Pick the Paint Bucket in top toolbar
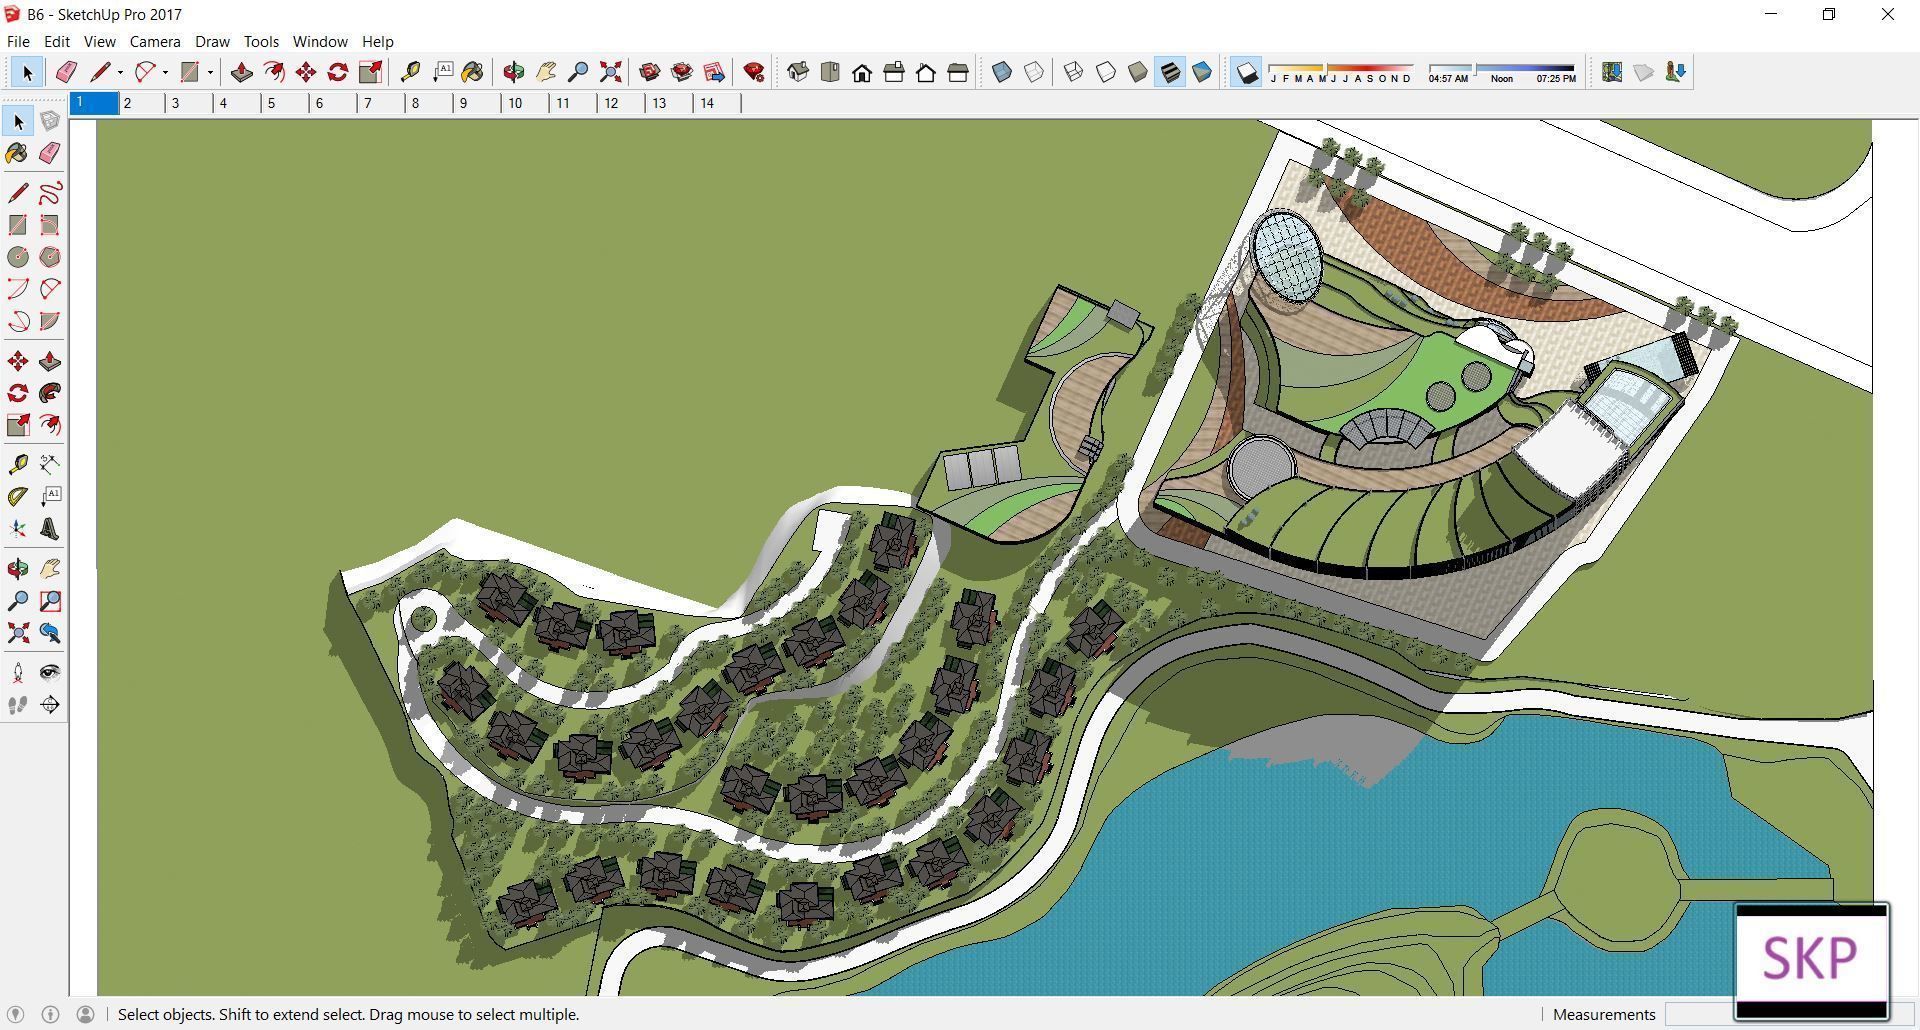1920x1030 pixels. [473, 72]
